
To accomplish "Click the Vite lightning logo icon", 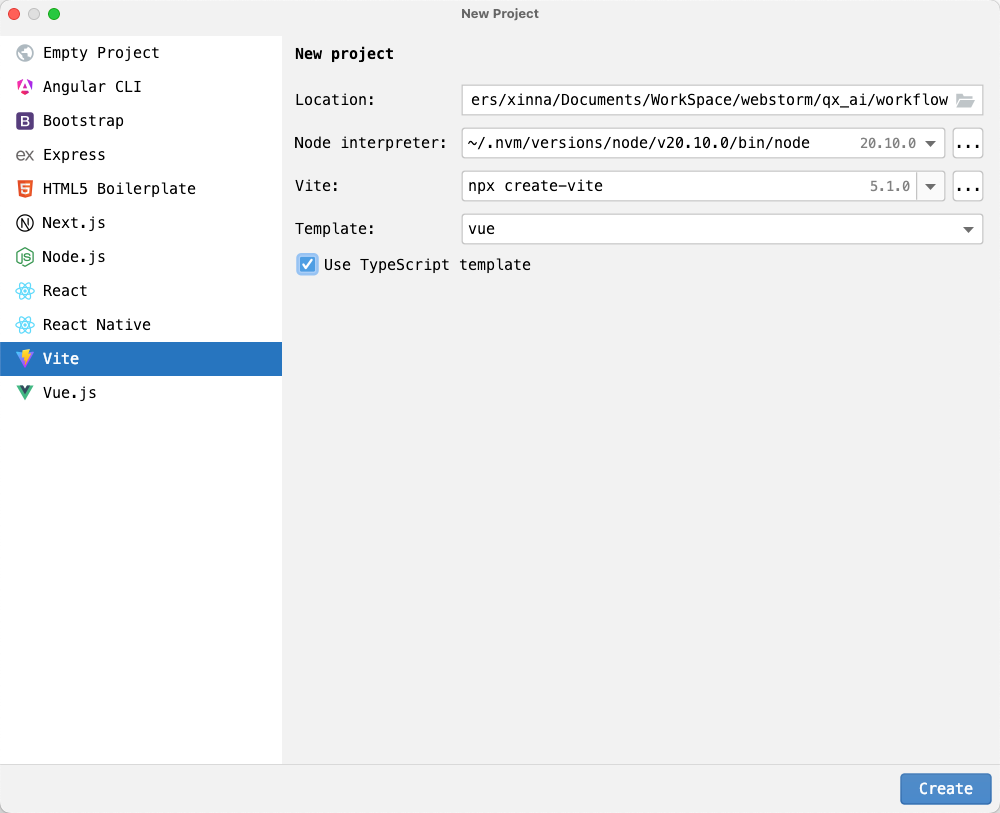I will 25,358.
